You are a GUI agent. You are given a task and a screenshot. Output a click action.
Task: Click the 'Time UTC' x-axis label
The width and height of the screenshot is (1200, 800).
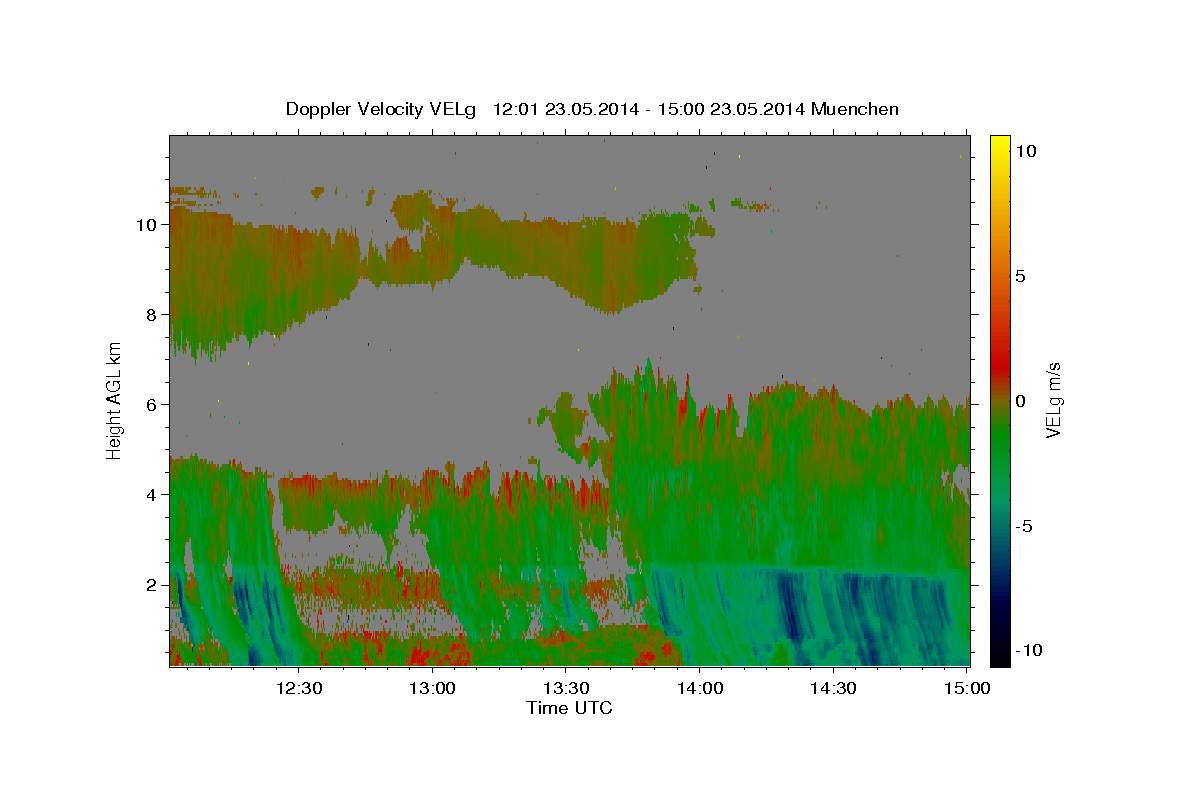click(x=569, y=708)
